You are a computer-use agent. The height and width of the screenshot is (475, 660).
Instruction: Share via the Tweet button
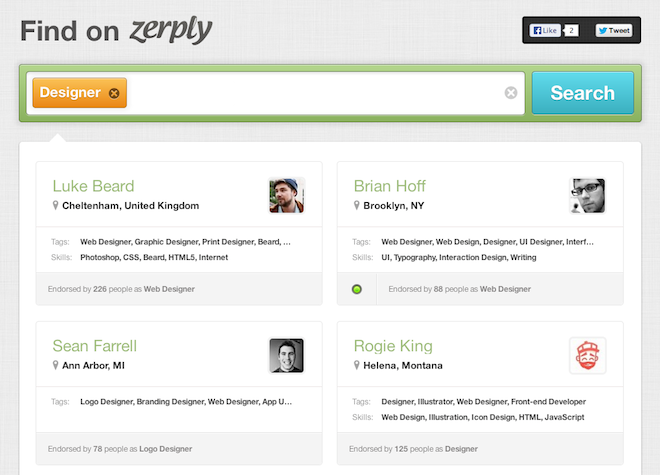[614, 30]
